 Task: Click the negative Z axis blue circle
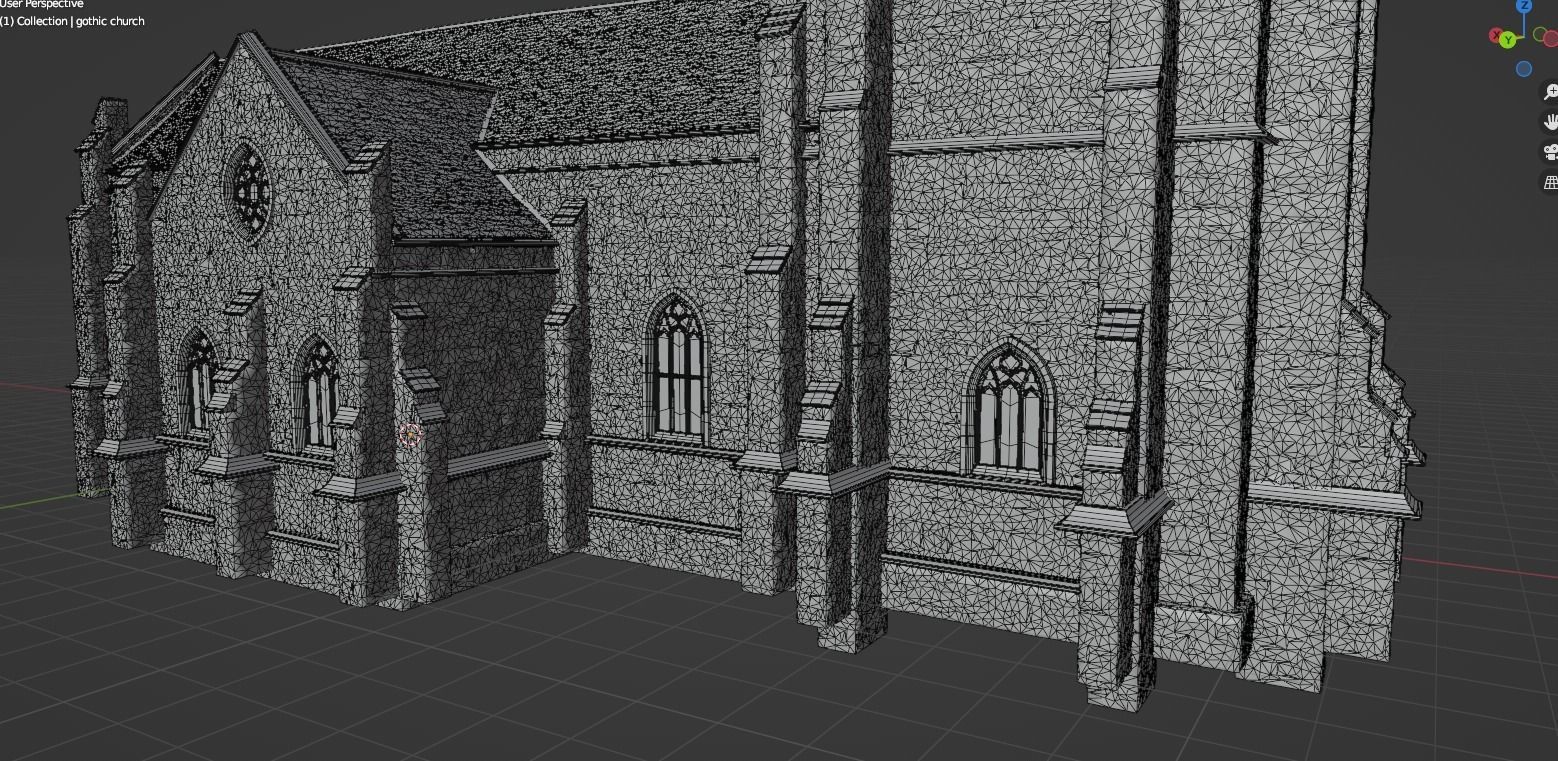pos(1524,69)
